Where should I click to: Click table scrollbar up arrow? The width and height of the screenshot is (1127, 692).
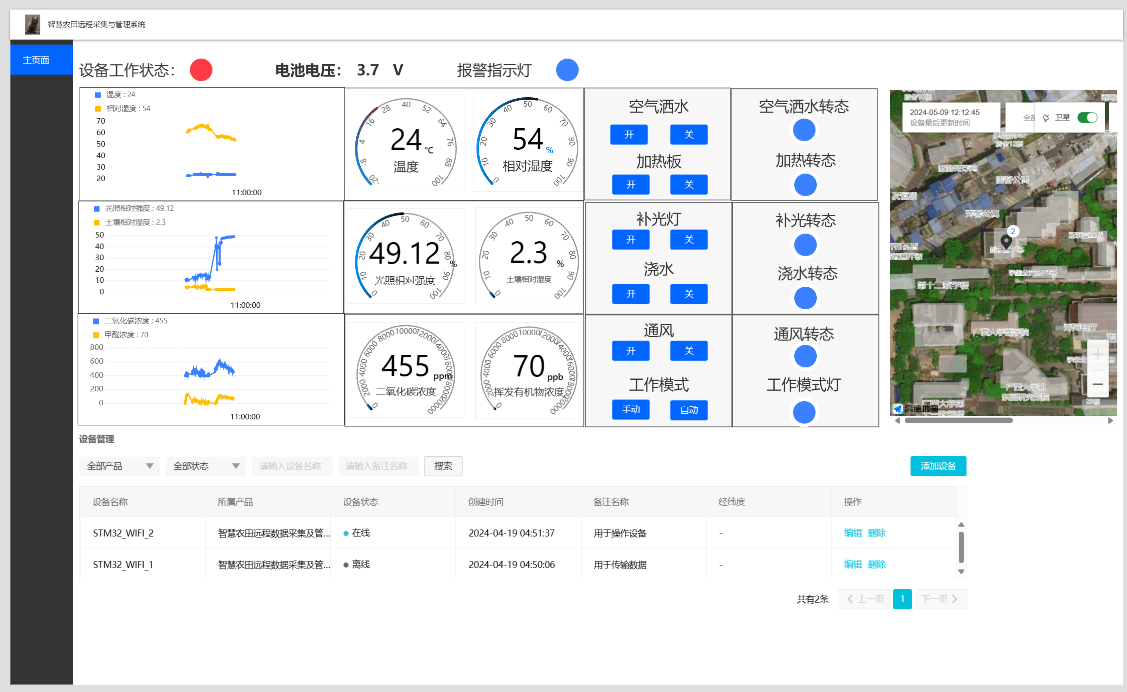pos(961,525)
